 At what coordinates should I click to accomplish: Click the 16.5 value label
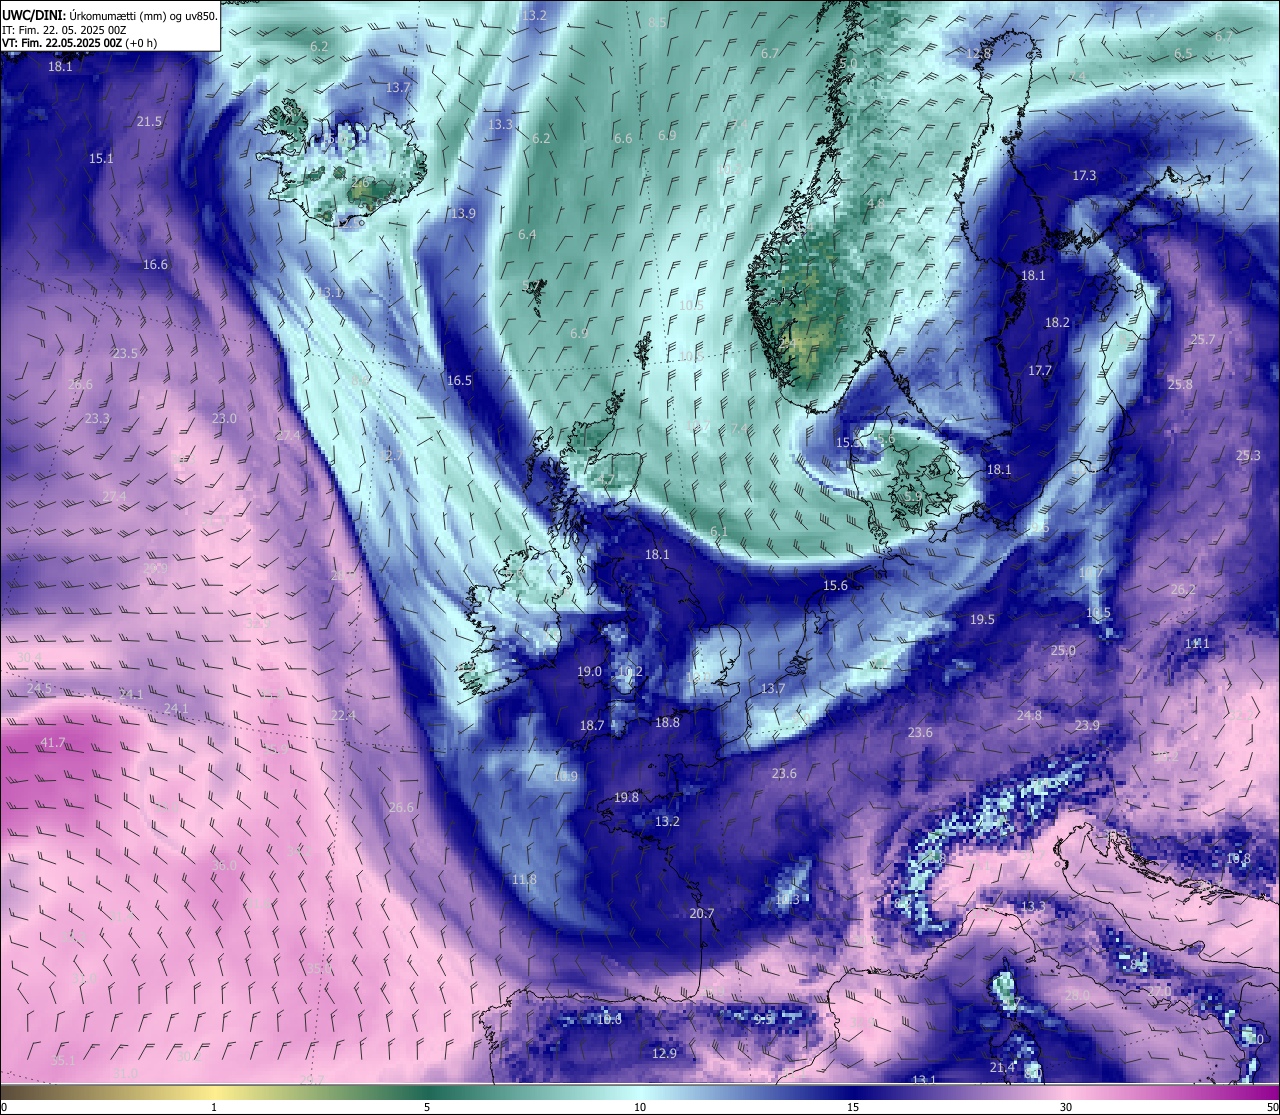click(x=459, y=380)
